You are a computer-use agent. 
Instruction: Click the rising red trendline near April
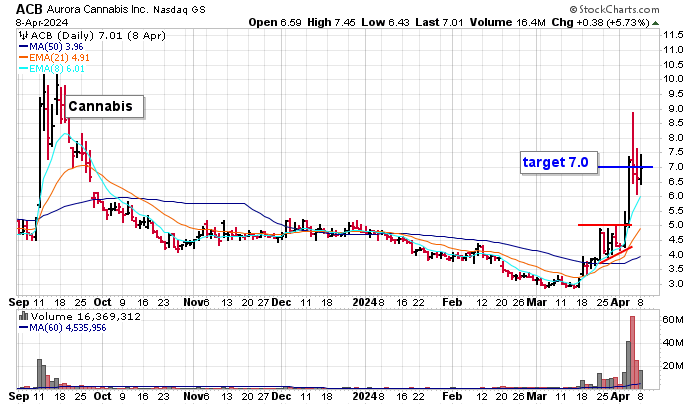pyautogui.click(x=616, y=255)
